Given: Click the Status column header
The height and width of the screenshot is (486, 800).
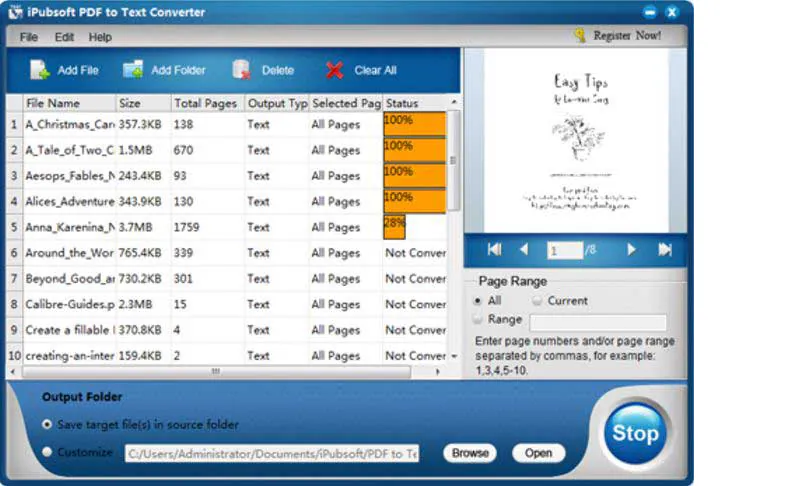Looking at the screenshot, I should (x=415, y=103).
